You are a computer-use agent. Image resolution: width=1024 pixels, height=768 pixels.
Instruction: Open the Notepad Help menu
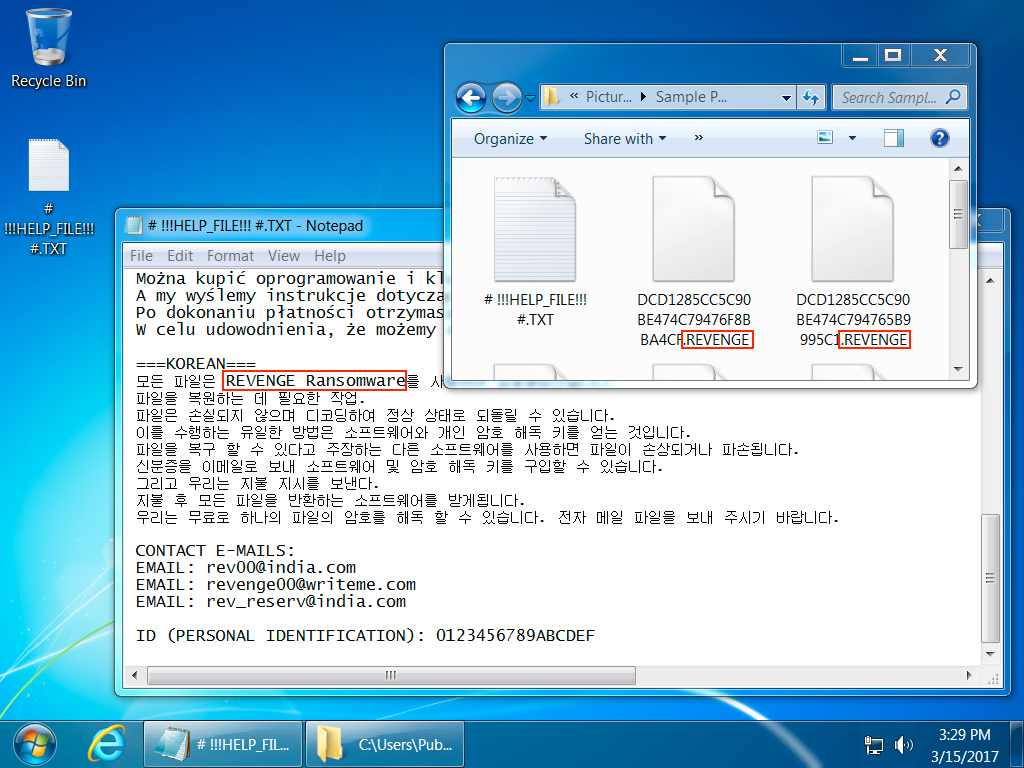tap(330, 256)
